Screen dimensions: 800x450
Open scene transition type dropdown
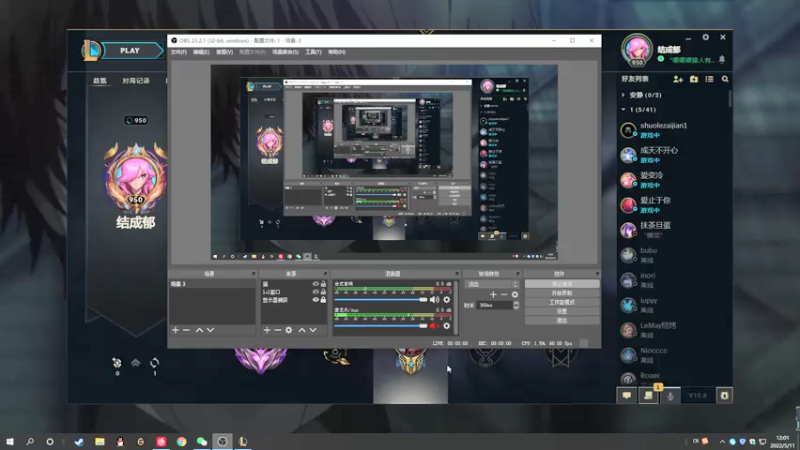click(x=491, y=284)
